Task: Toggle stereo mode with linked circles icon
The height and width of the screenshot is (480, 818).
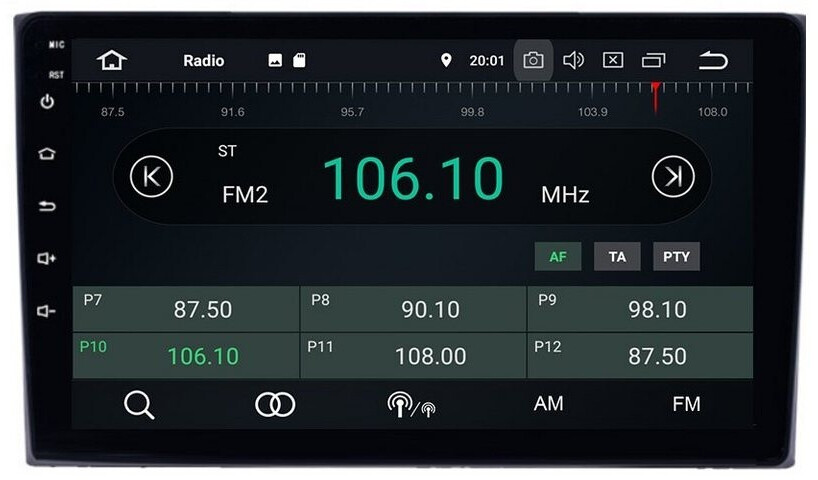Action: 275,404
